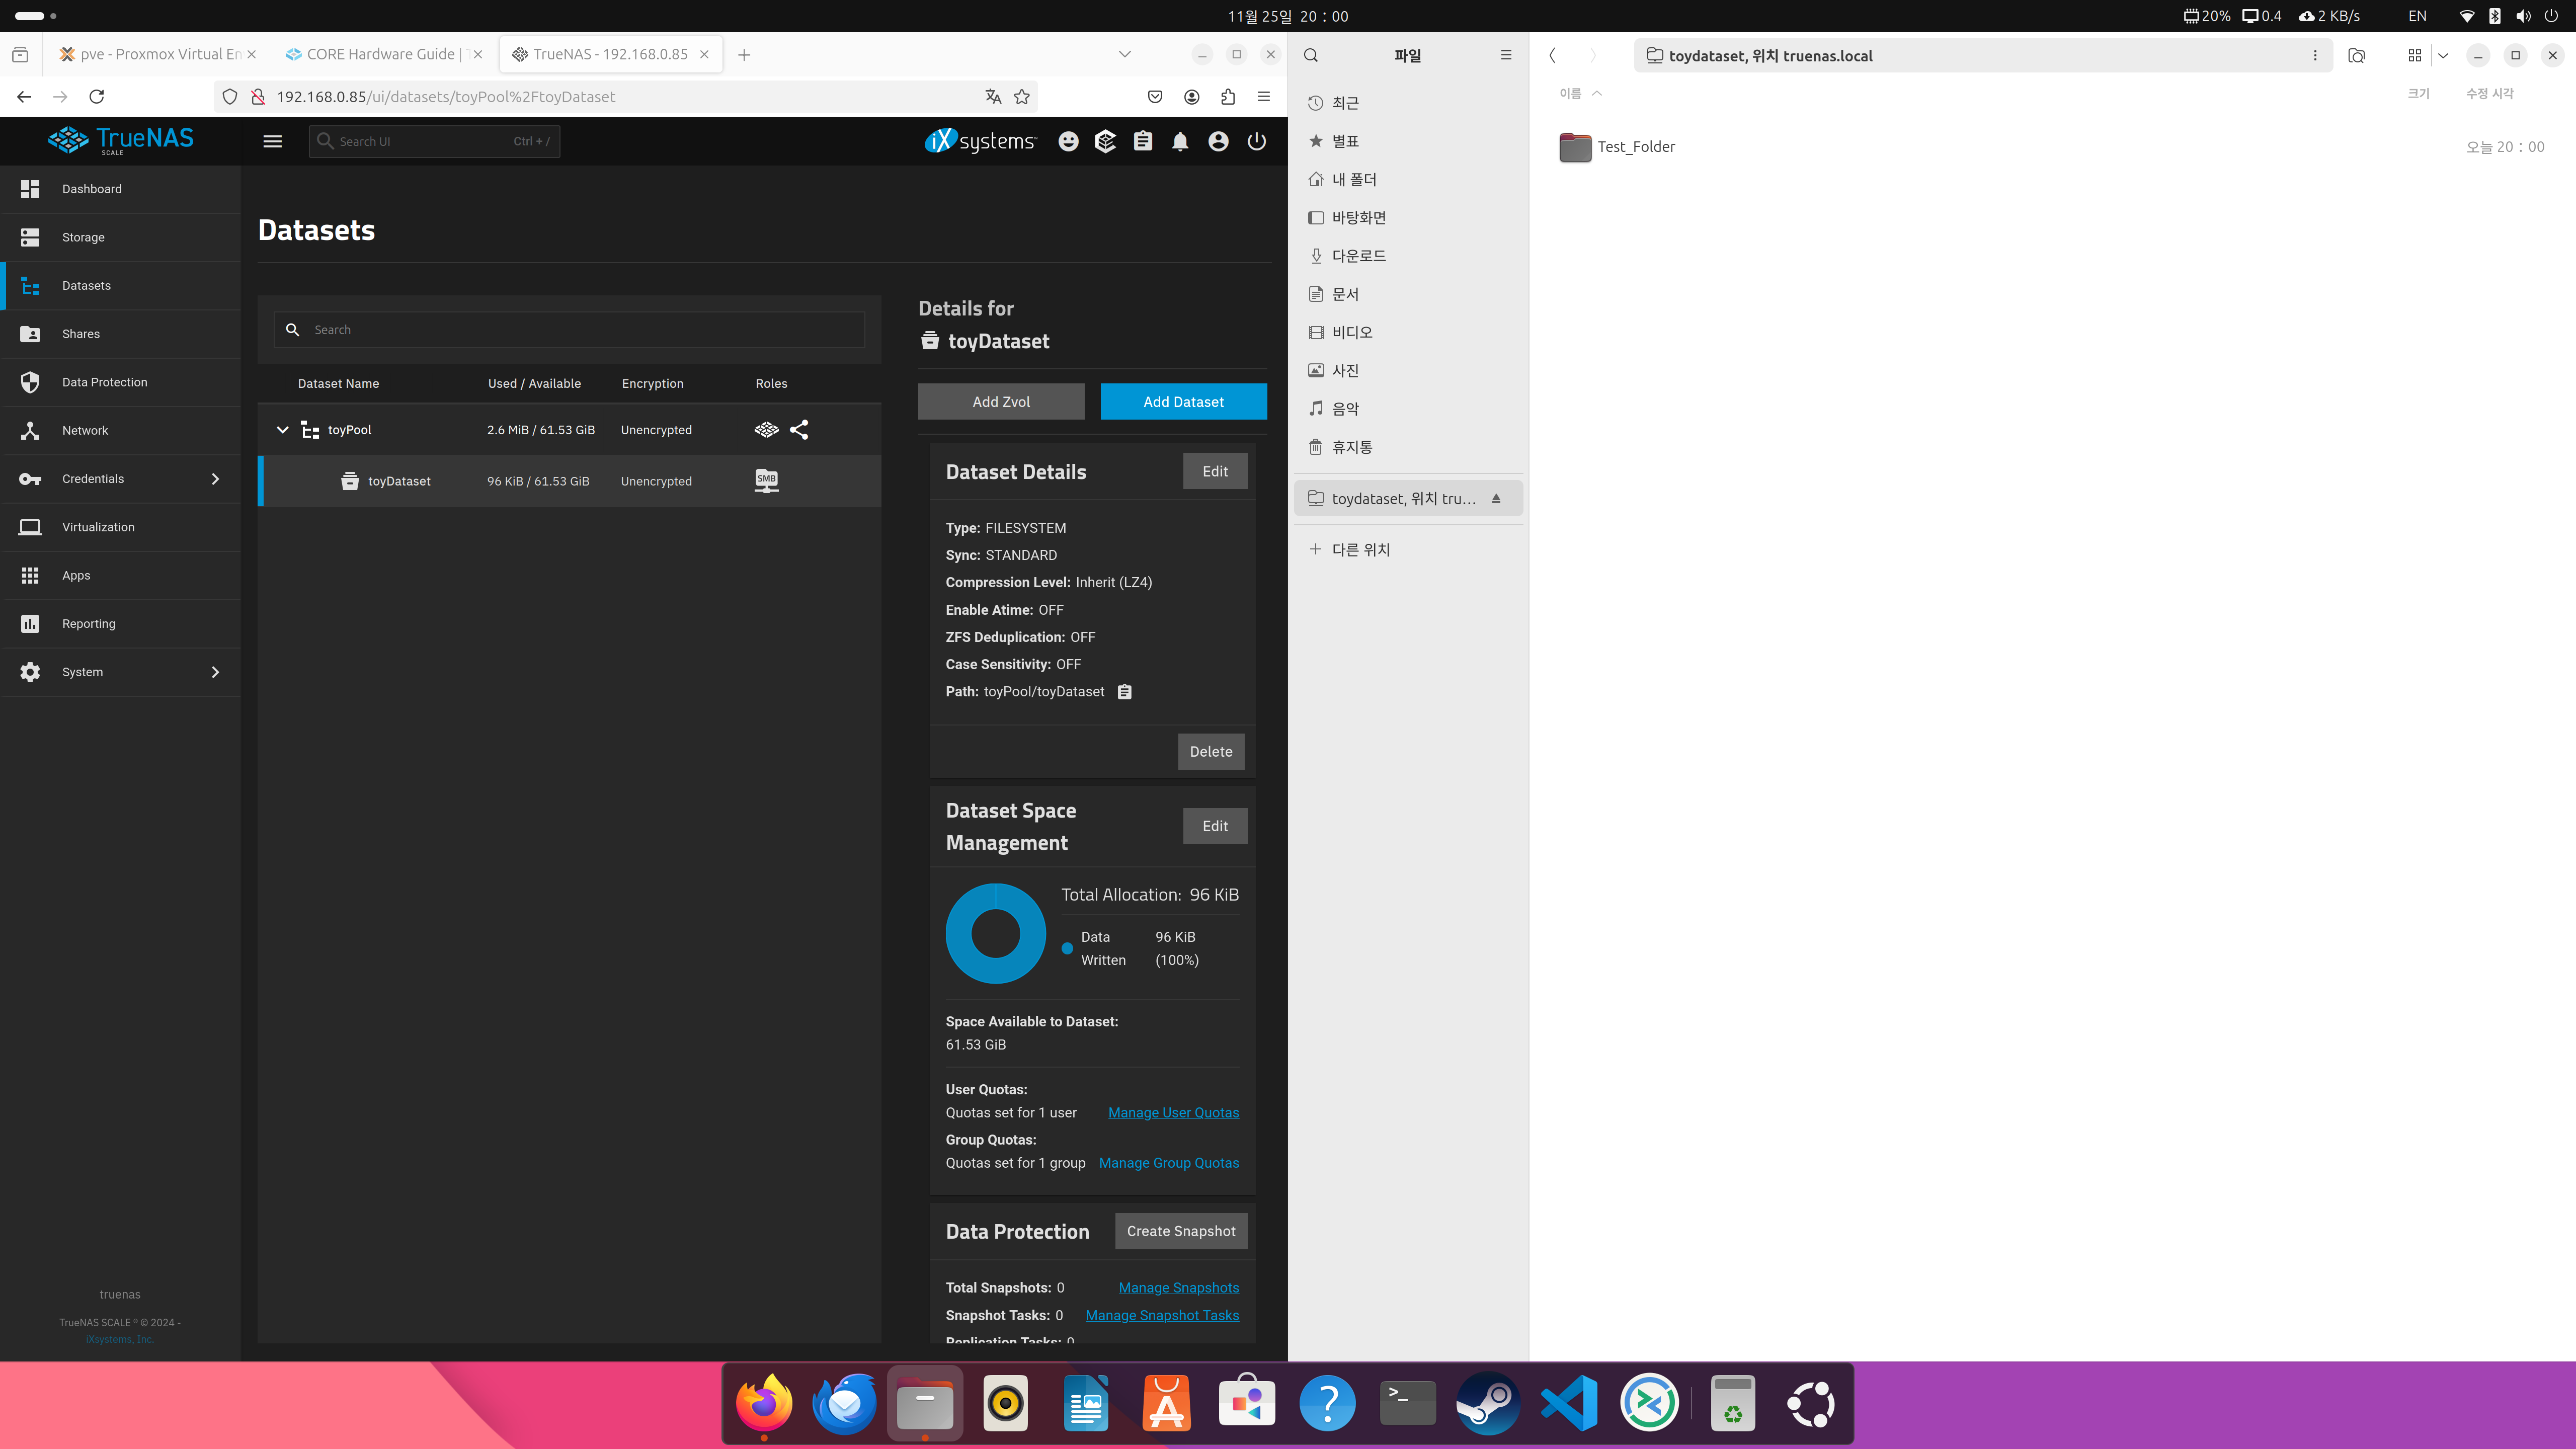The height and width of the screenshot is (1449, 2576).
Task: Toggle the TrueNAS sidebar hamburger menu
Action: [x=272, y=141]
